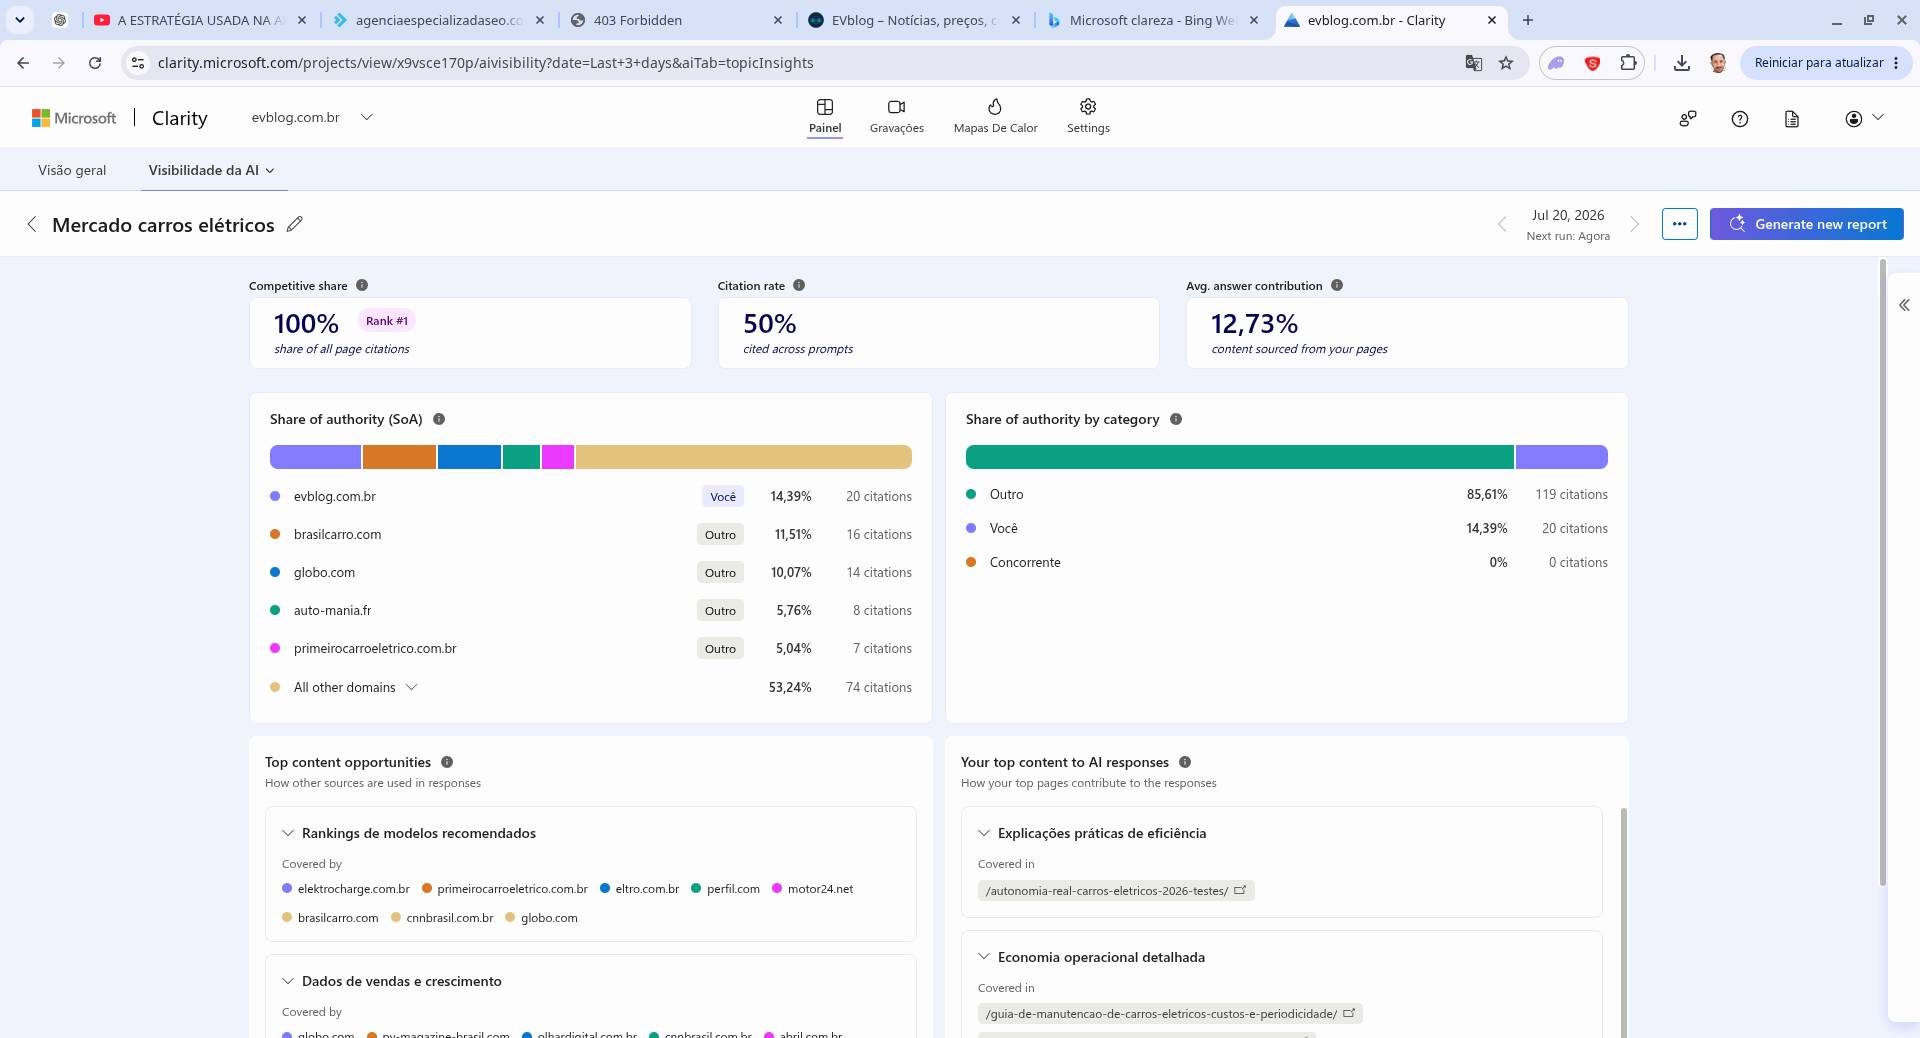
Task: Show info for Competitive share
Action: [362, 285]
